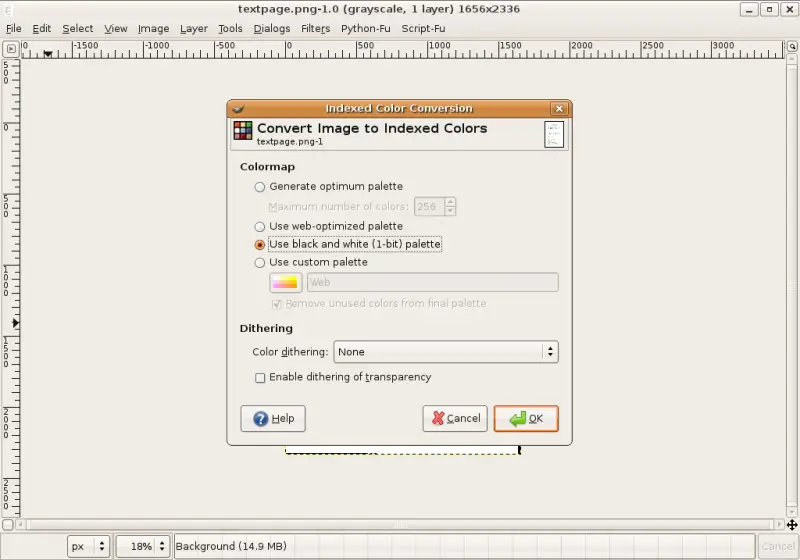Open the Filters menu
The image size is (800, 560).
coord(315,29)
